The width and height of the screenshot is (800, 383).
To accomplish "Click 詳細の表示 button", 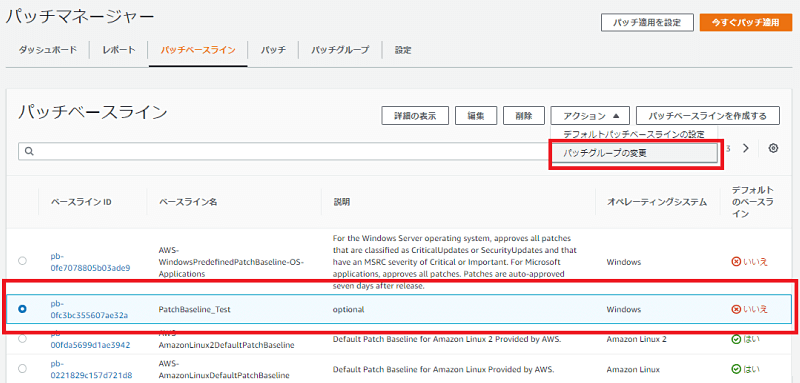I will pyautogui.click(x=415, y=116).
